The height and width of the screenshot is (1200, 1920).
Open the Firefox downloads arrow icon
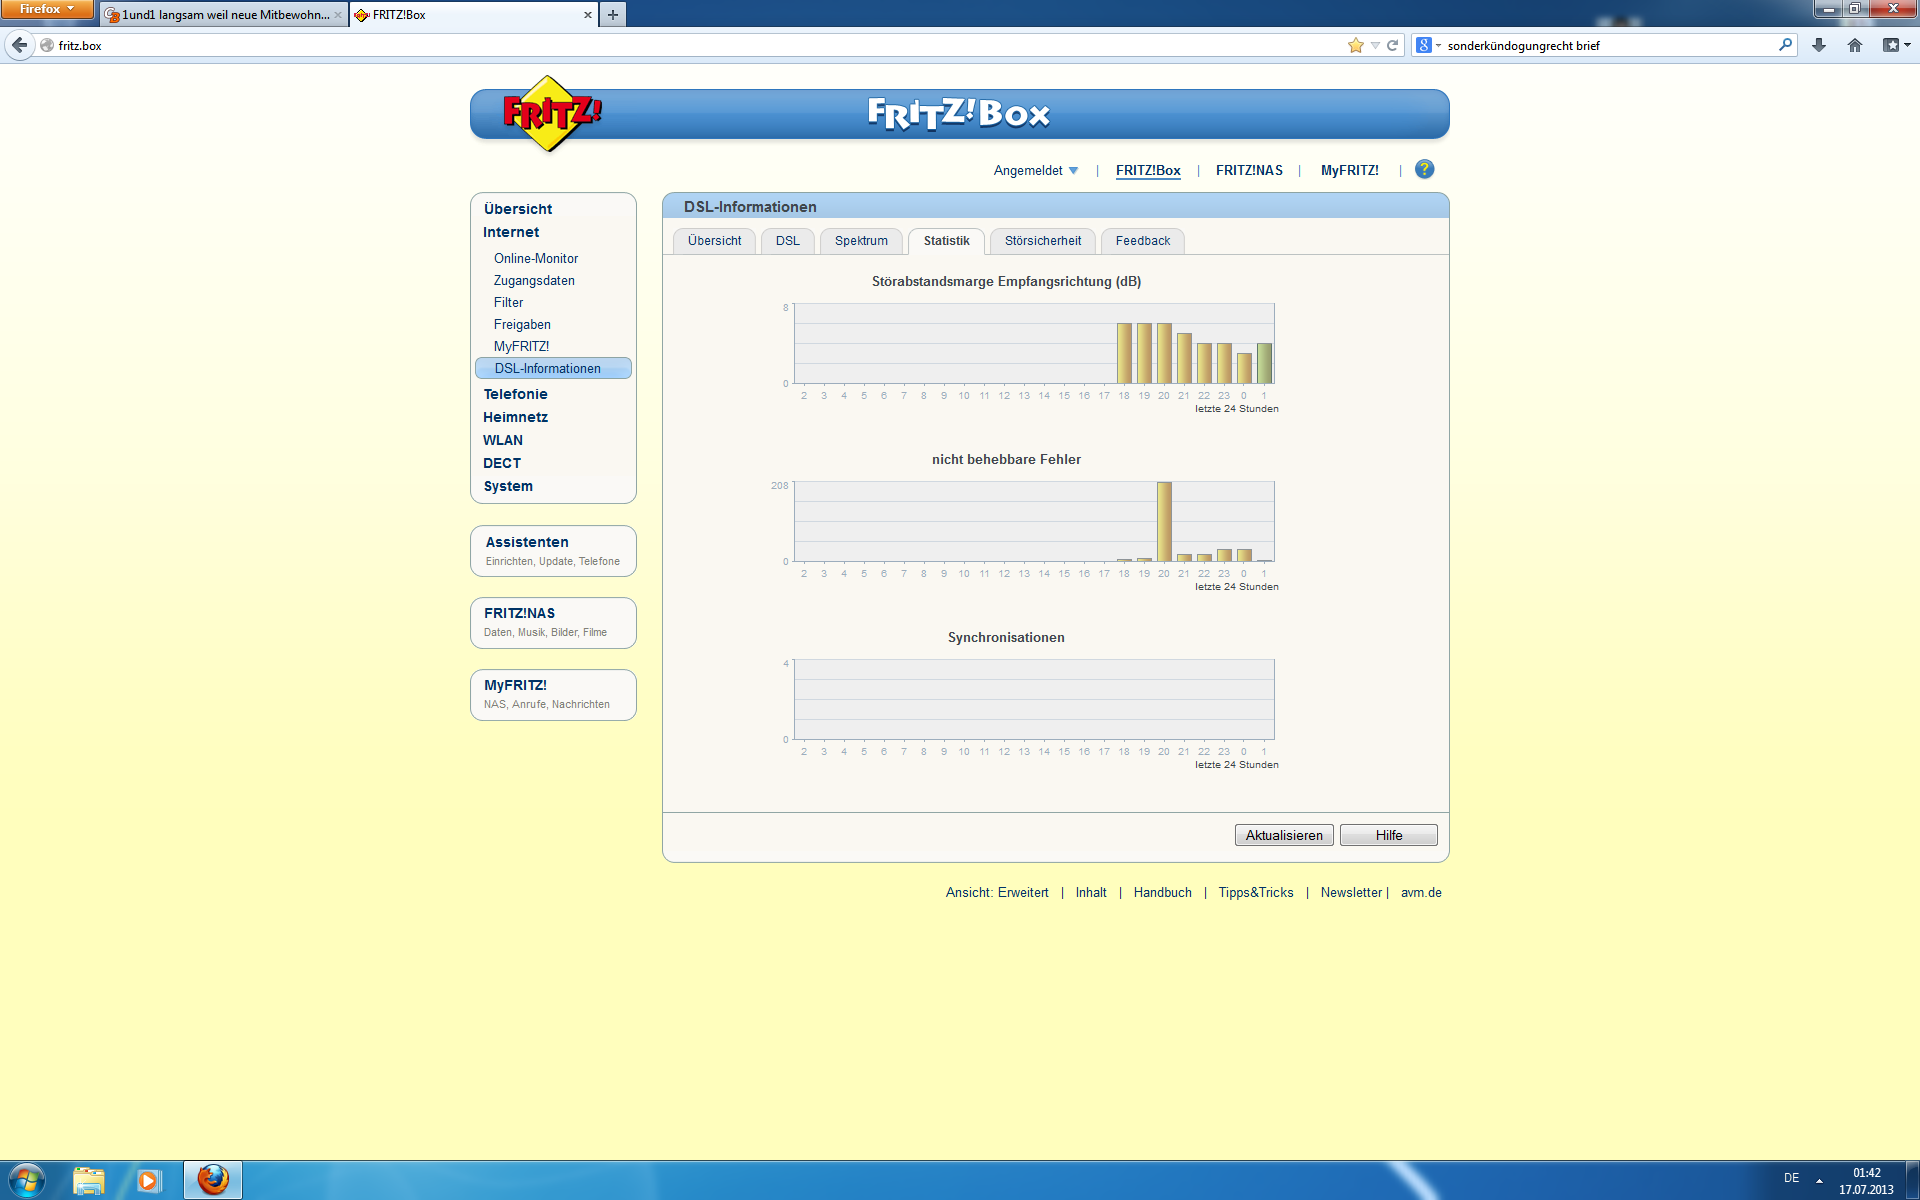[1819, 46]
